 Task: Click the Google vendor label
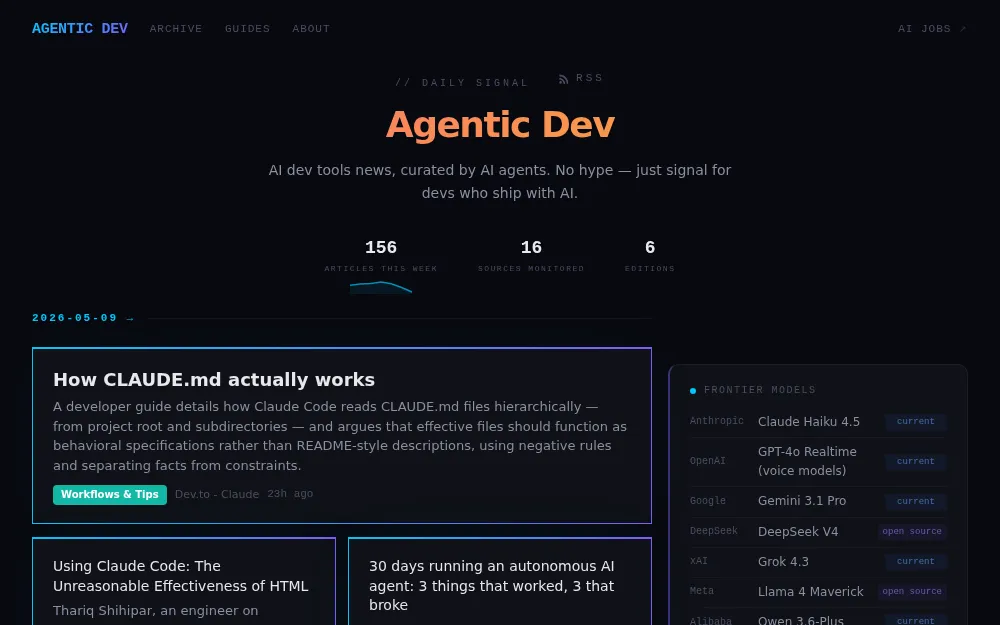click(x=708, y=501)
